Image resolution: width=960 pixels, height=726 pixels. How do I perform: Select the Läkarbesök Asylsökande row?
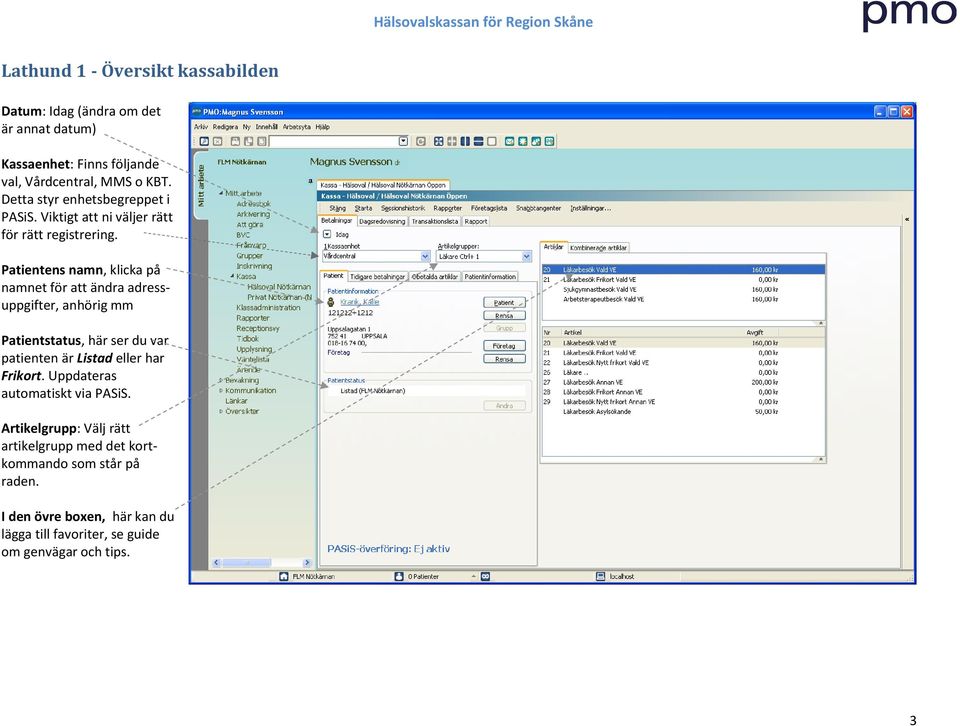[683, 412]
